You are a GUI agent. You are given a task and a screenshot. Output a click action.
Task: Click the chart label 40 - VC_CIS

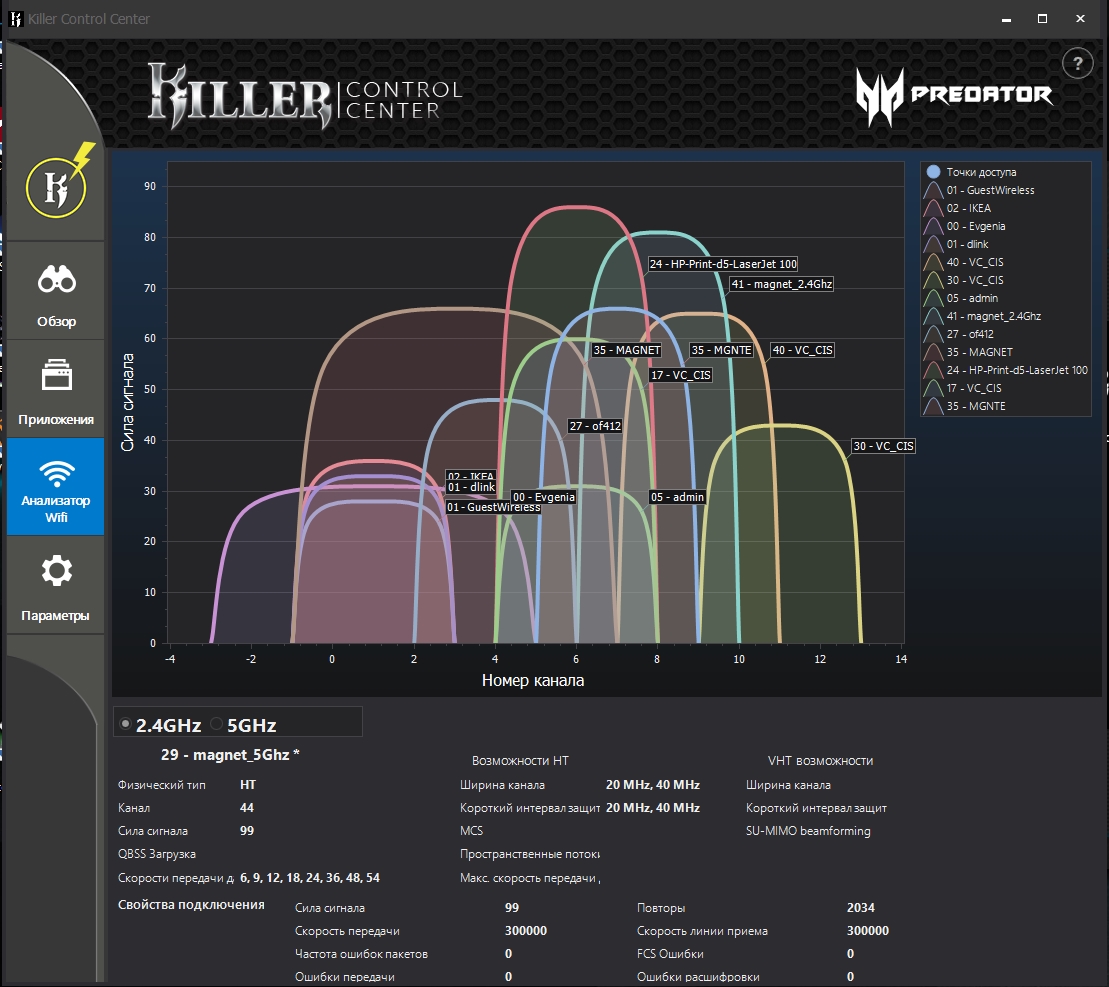pyautogui.click(x=802, y=350)
